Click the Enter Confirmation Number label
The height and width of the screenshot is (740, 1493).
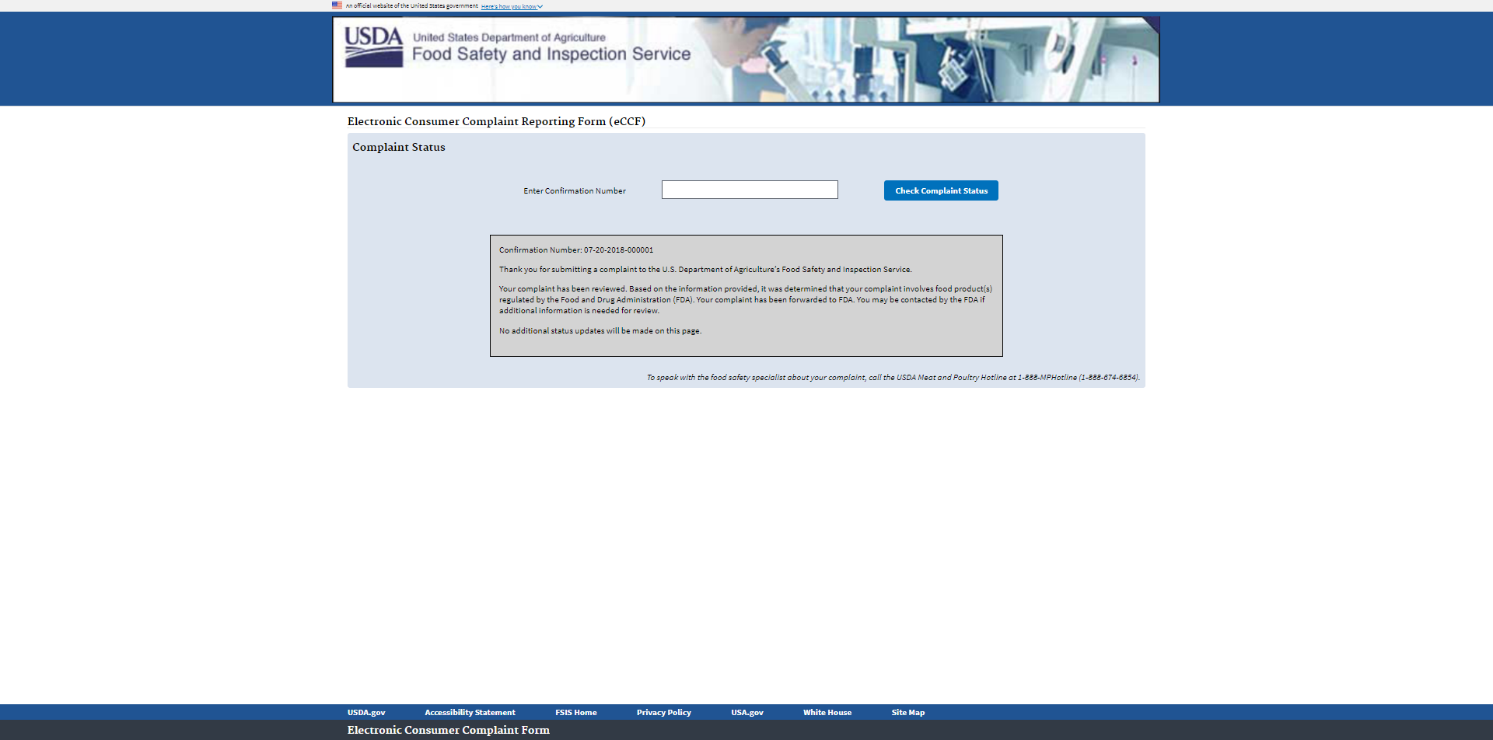(574, 191)
